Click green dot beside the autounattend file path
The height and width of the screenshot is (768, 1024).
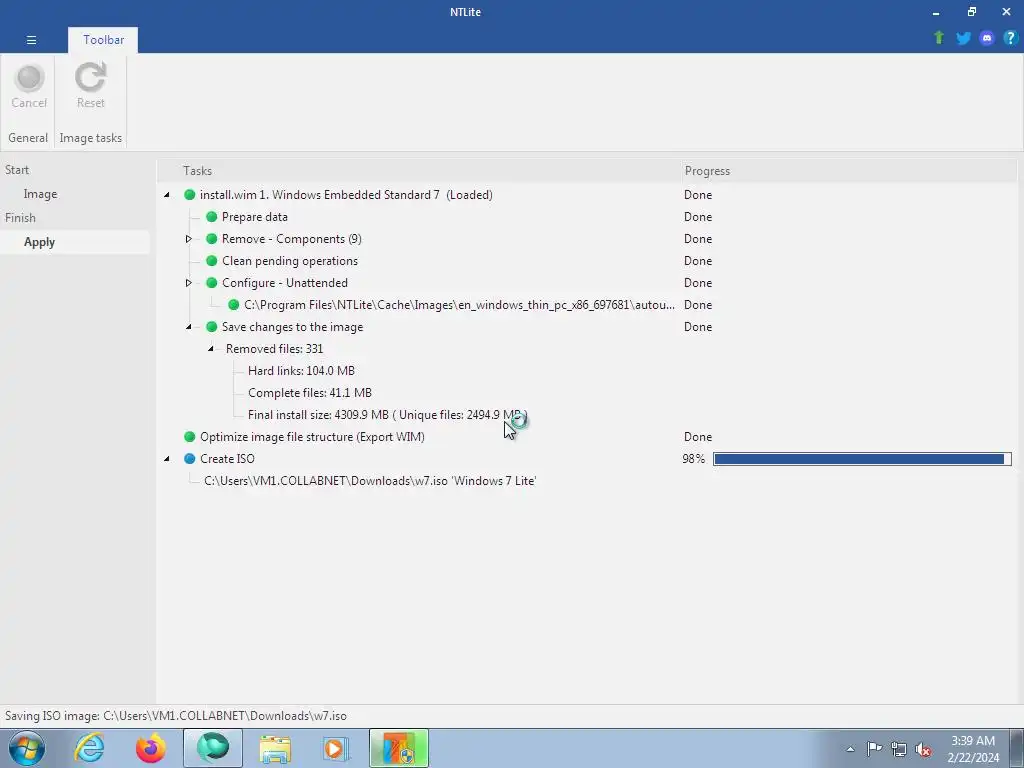[233, 305]
